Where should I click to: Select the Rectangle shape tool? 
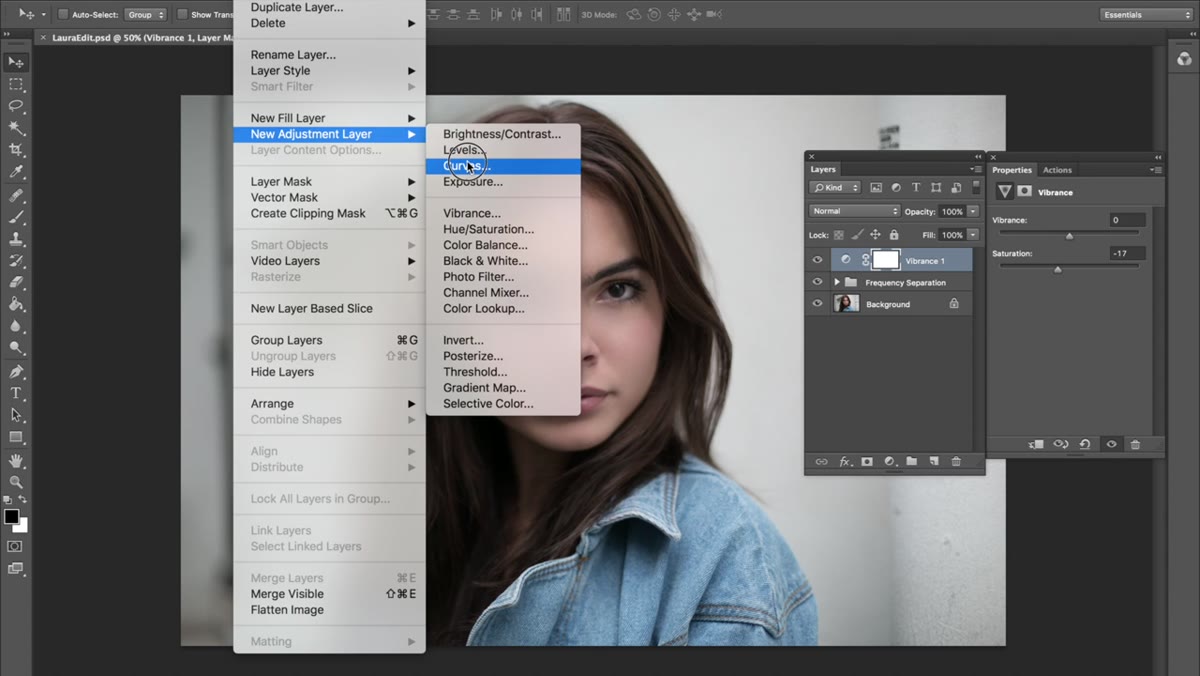[x=16, y=437]
